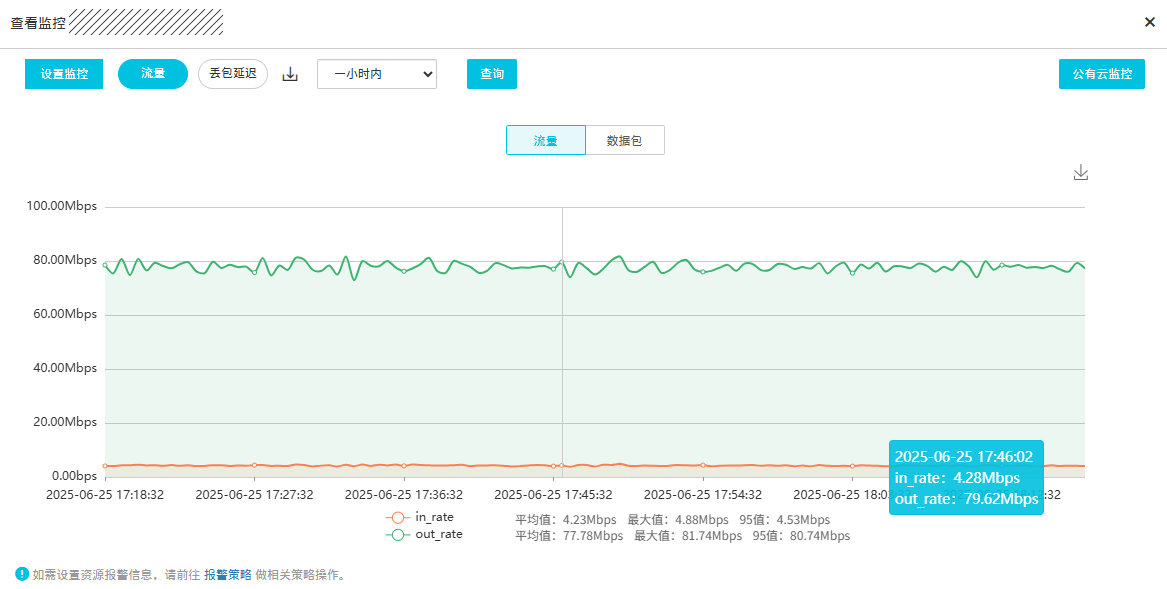Viewport: 1167px width, 589px height.
Task: Select the 丢包延迟 pill toggle
Action: pyautogui.click(x=233, y=74)
